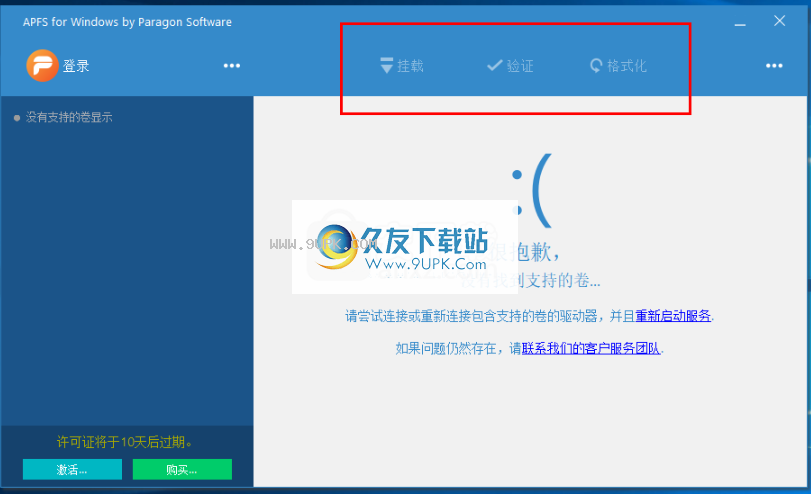Open the right-side three-dots more menu

tap(774, 66)
